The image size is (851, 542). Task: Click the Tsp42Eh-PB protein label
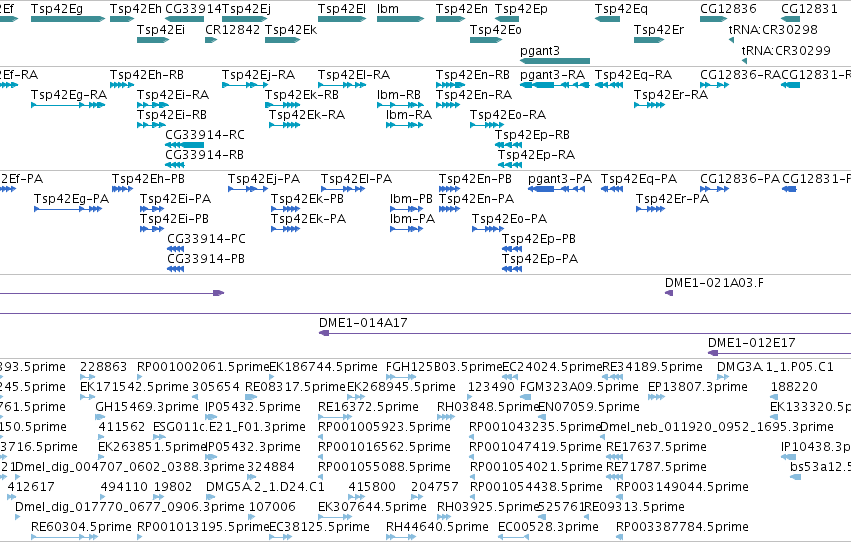(148, 179)
